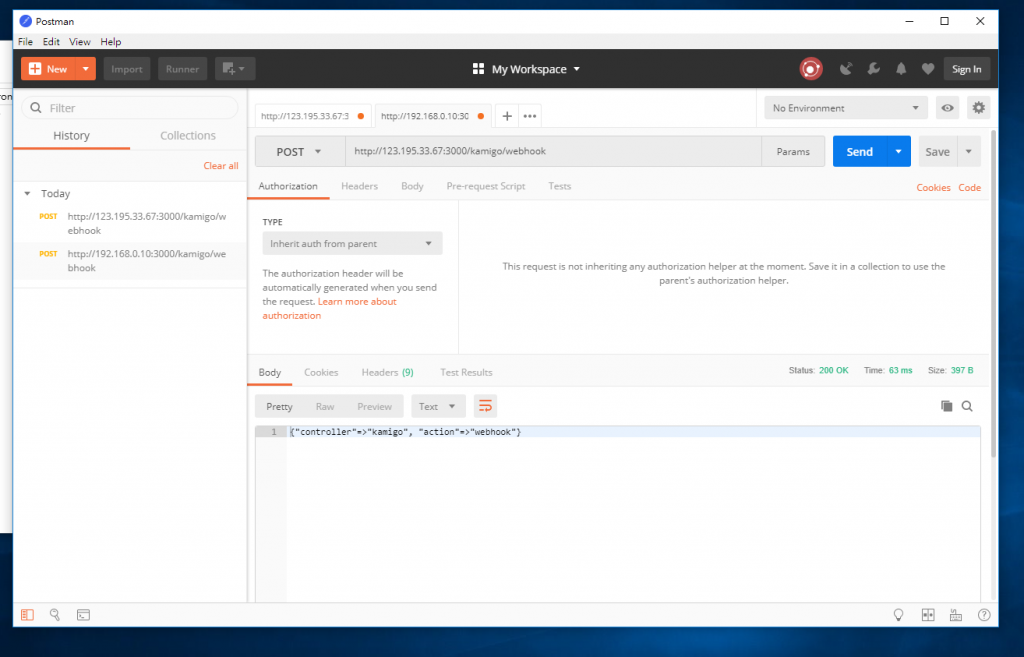Click the workspace grid icon
Screen dimensions: 1024x657
point(478,69)
